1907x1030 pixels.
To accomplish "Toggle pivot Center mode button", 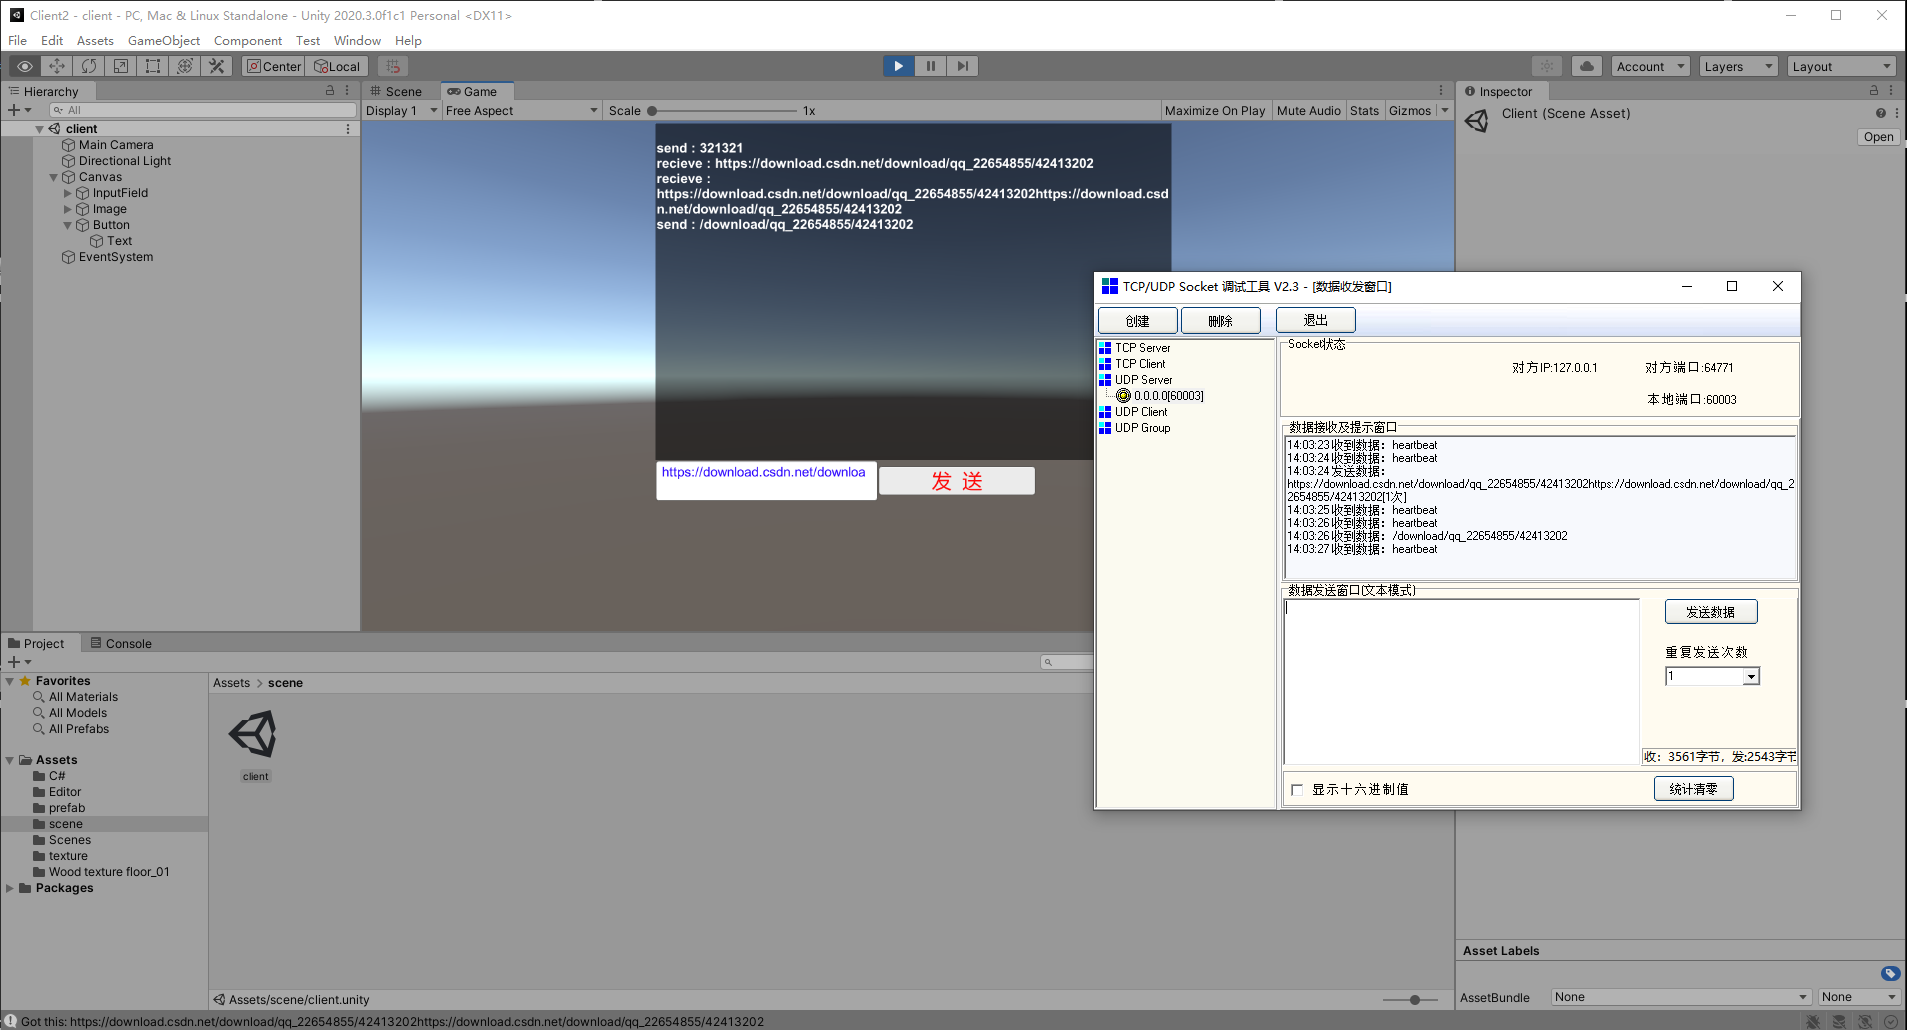I will coord(274,66).
